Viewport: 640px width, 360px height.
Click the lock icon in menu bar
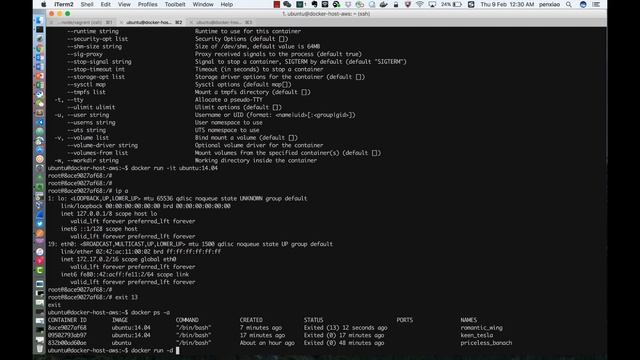tap(396, 4)
